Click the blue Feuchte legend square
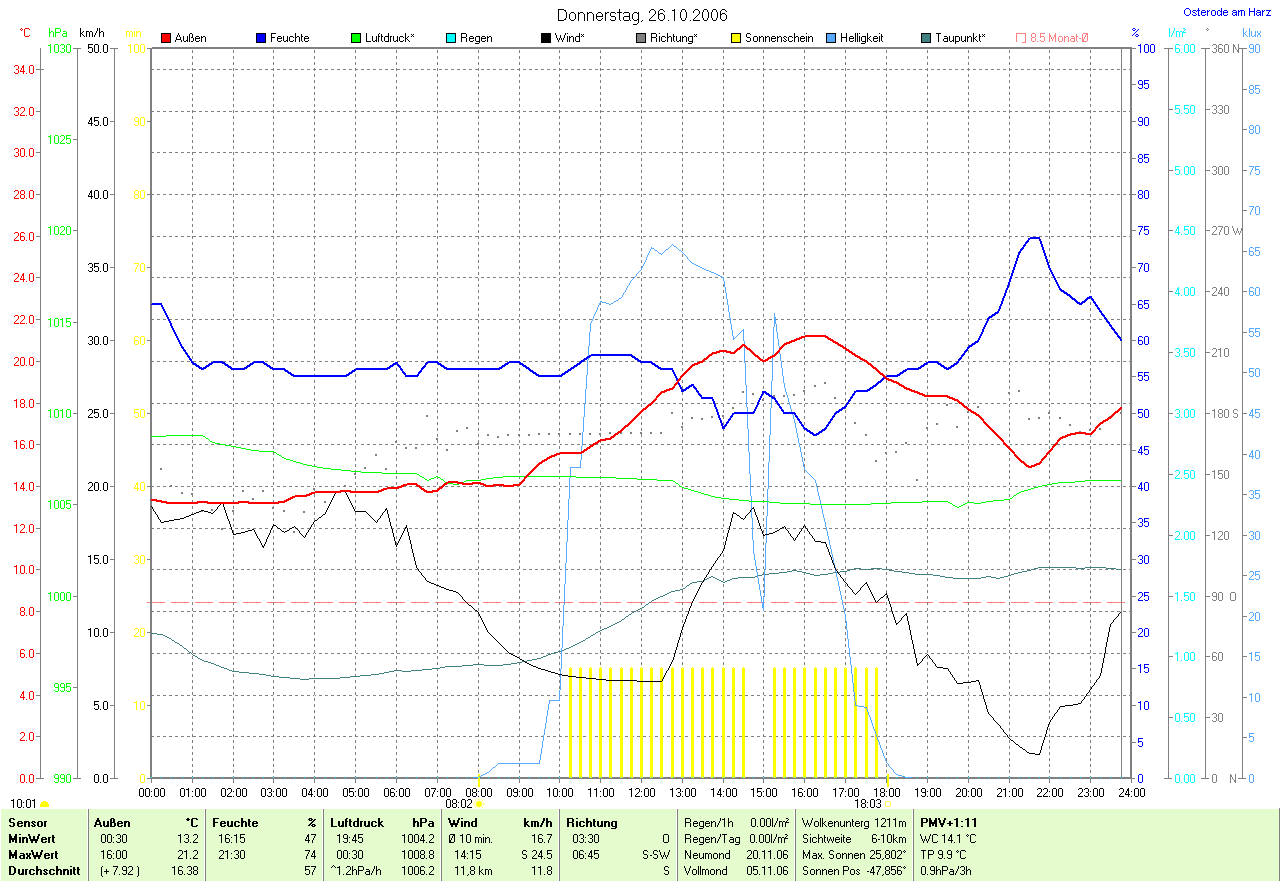Image resolution: width=1280 pixels, height=881 pixels. click(x=261, y=38)
